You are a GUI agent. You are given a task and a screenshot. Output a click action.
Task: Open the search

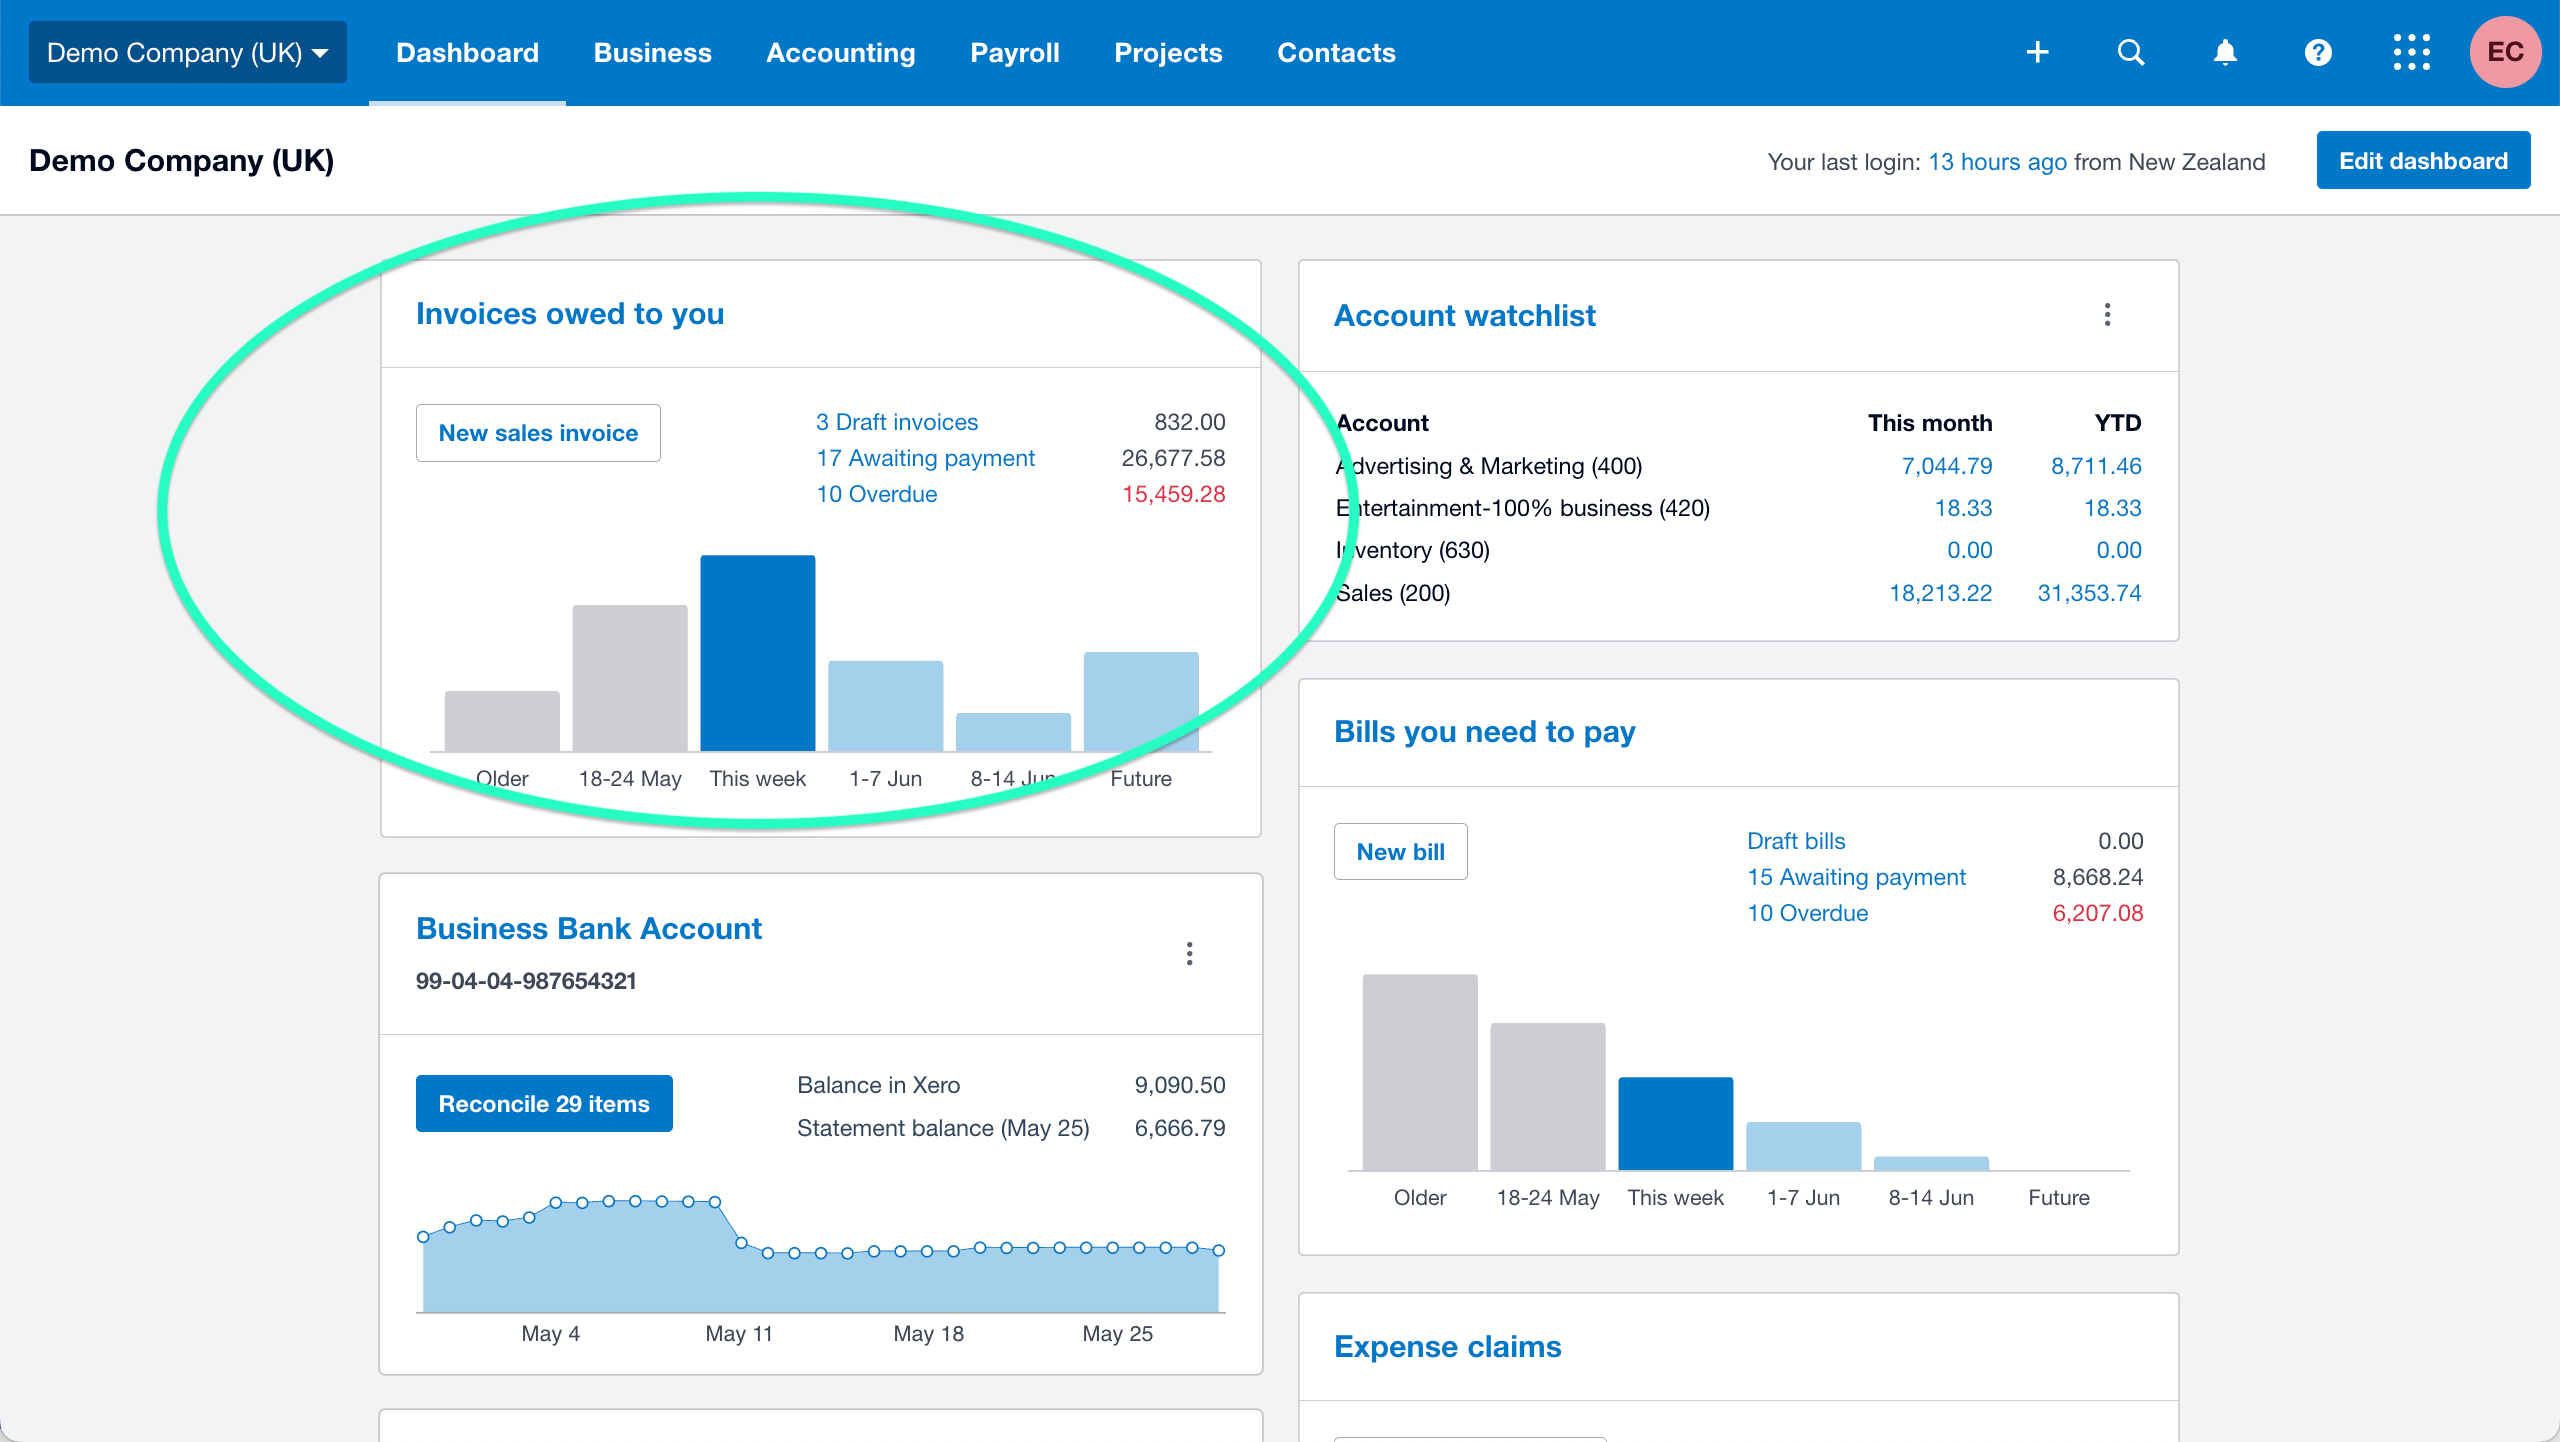[x=2130, y=52]
